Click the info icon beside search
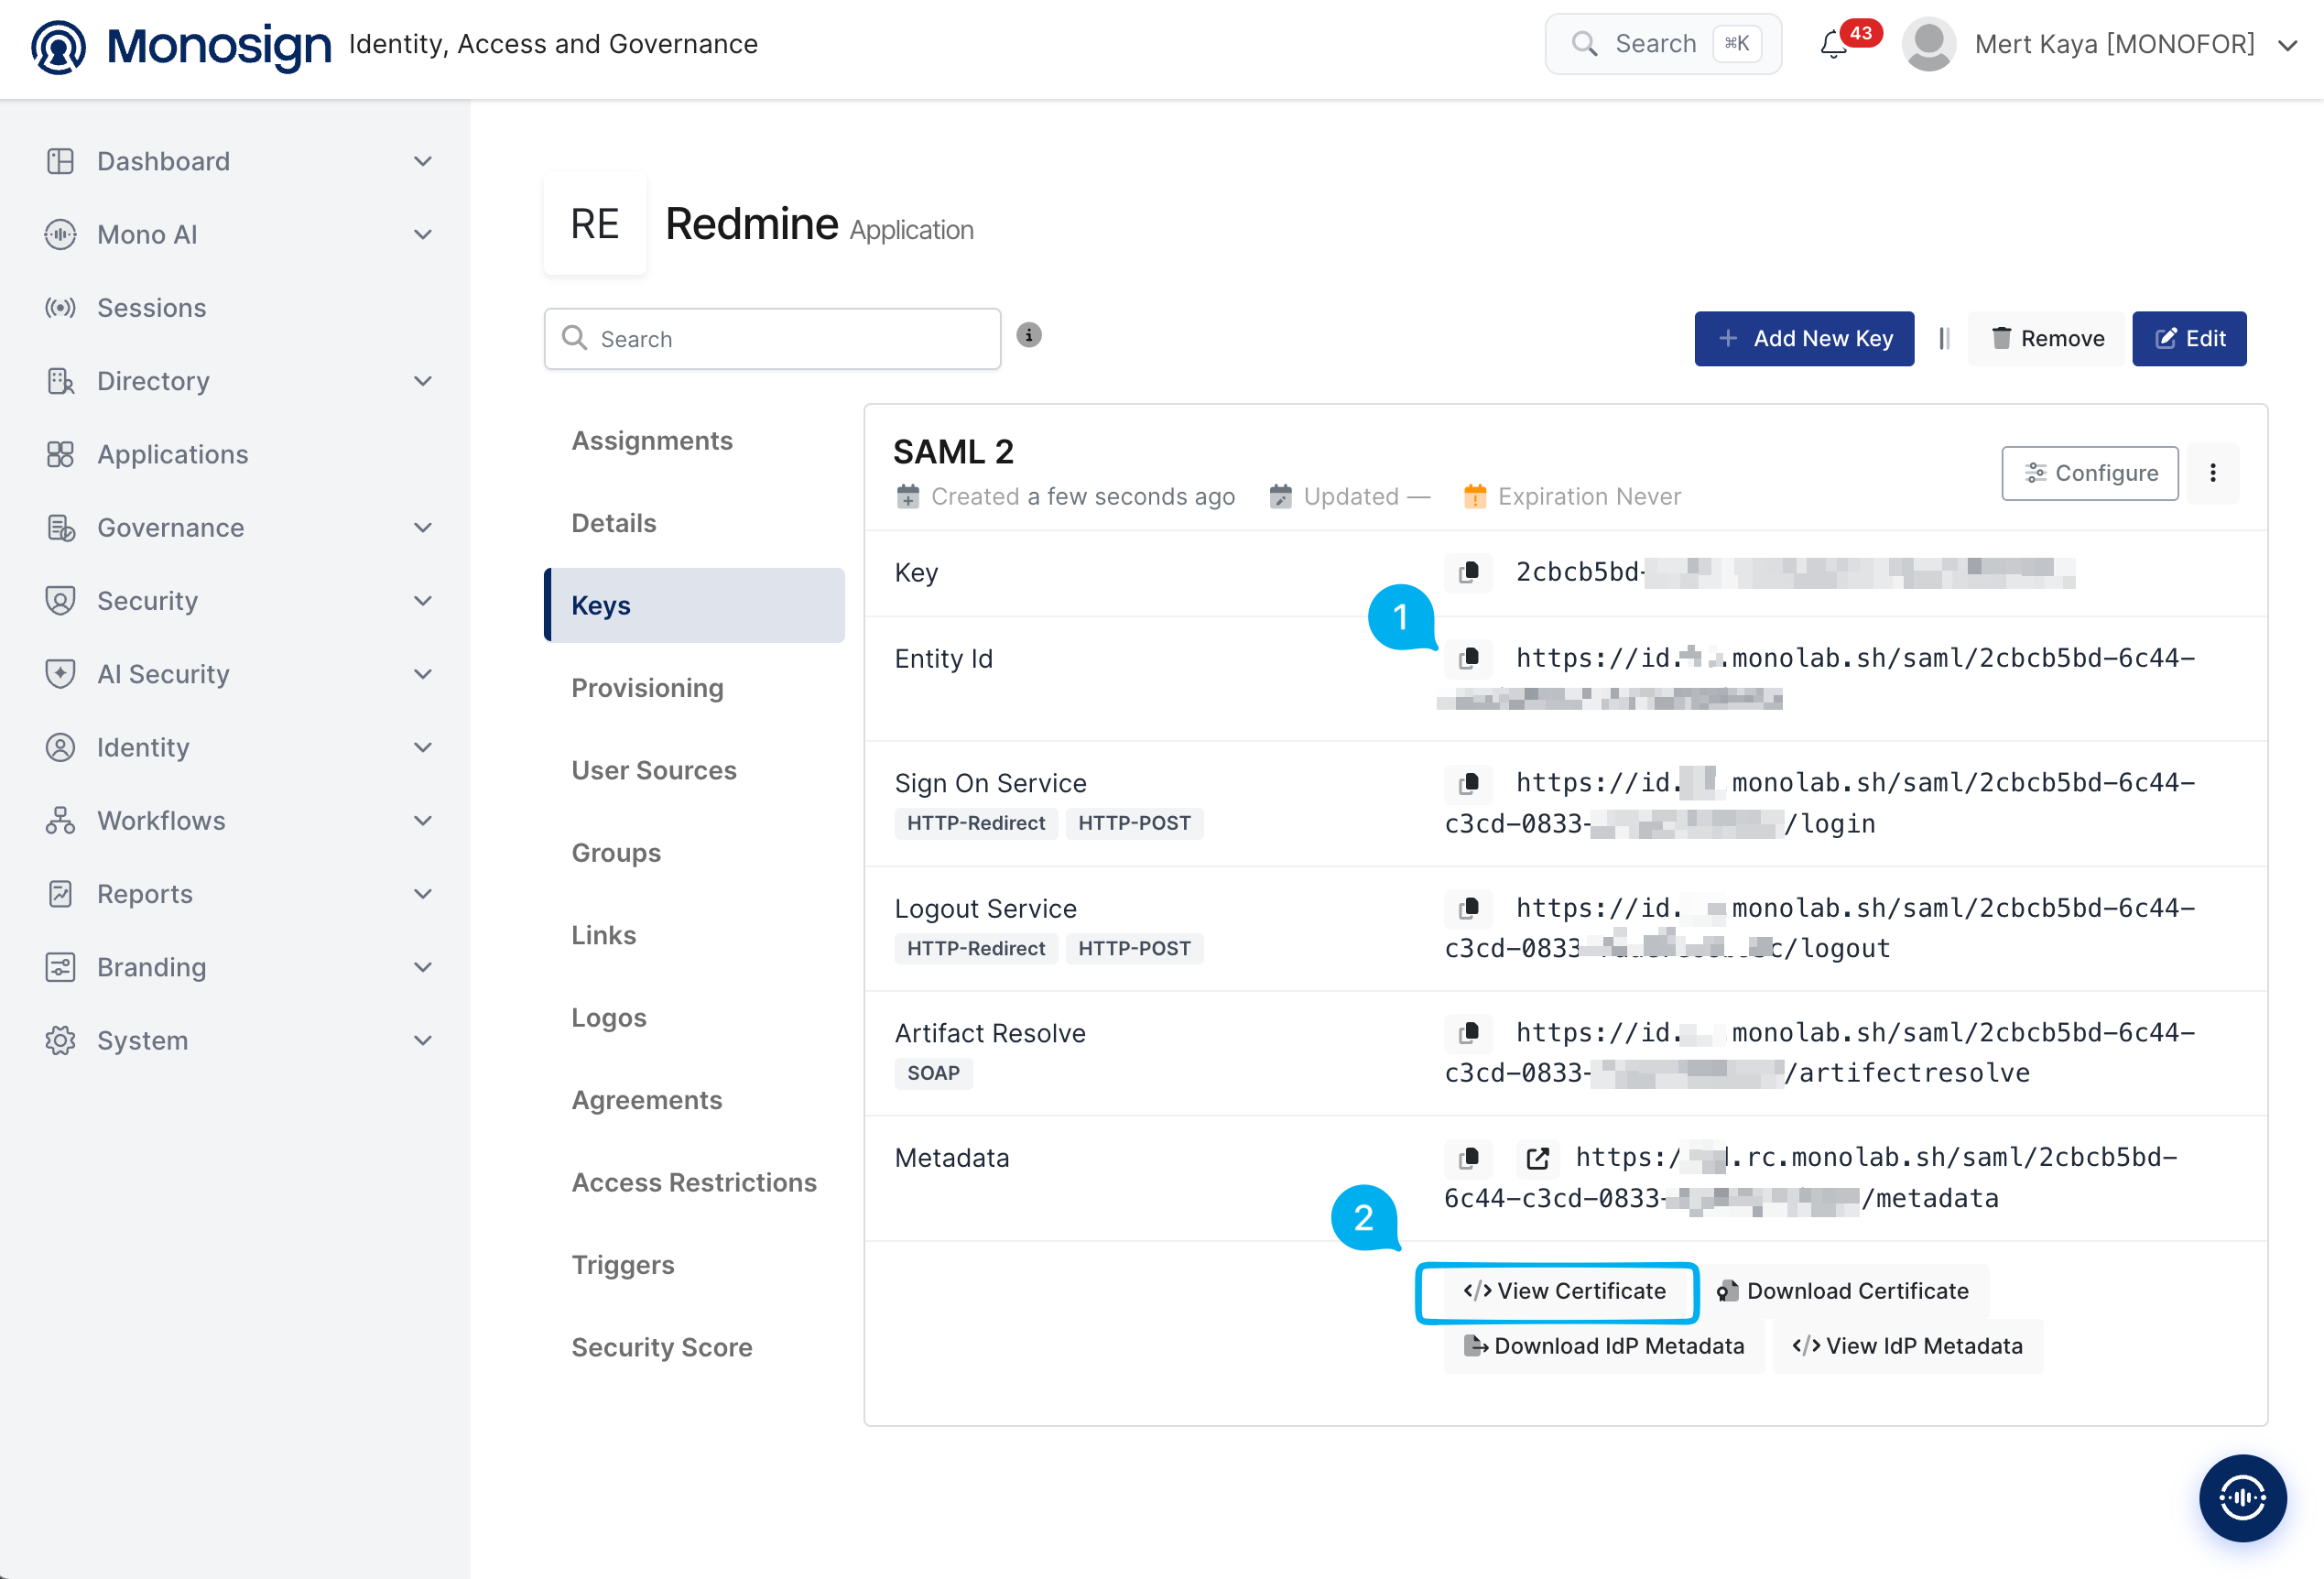 coord(1029,335)
